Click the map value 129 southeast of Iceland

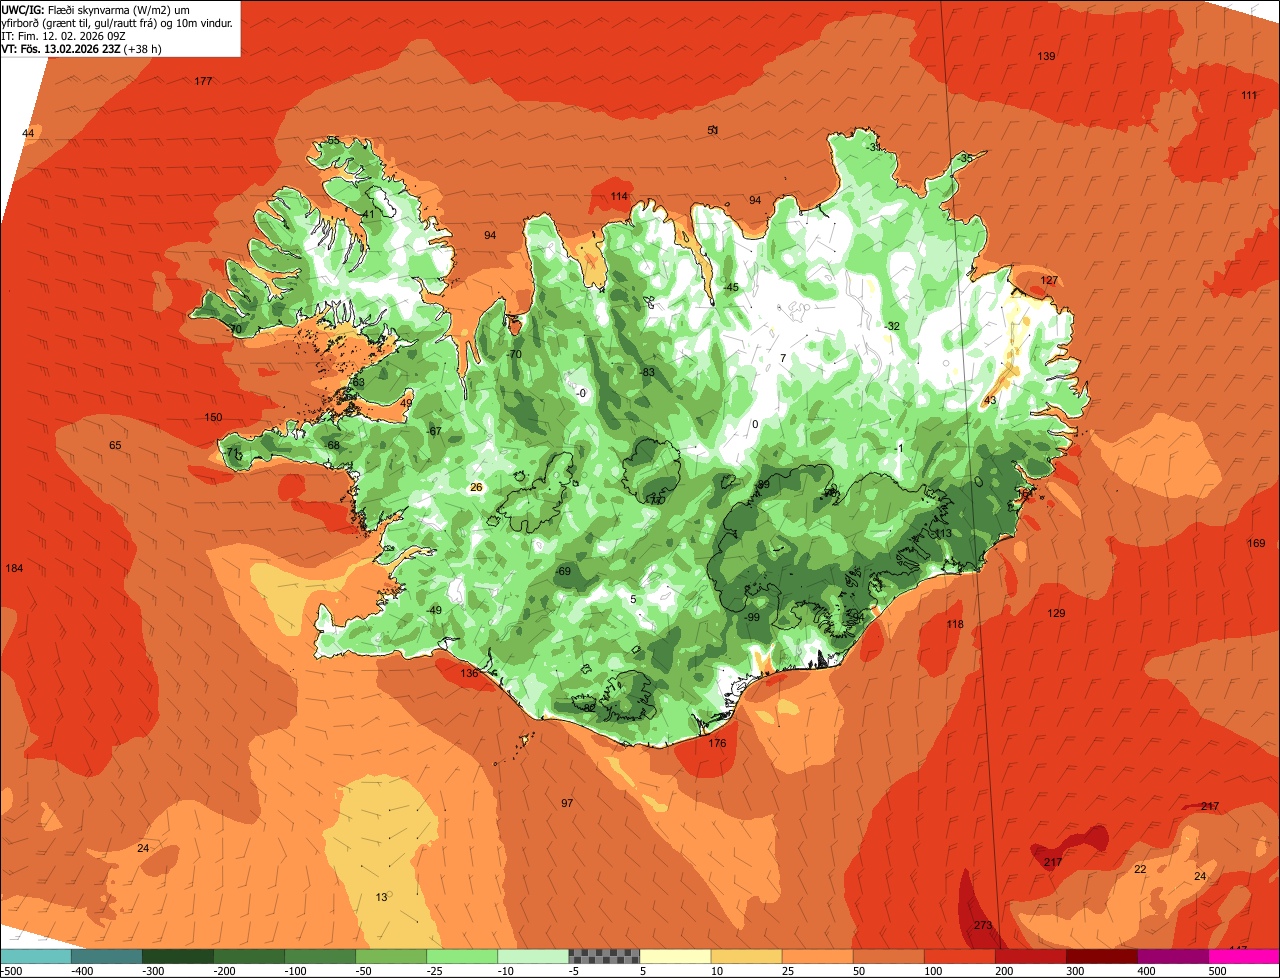pos(1056,613)
